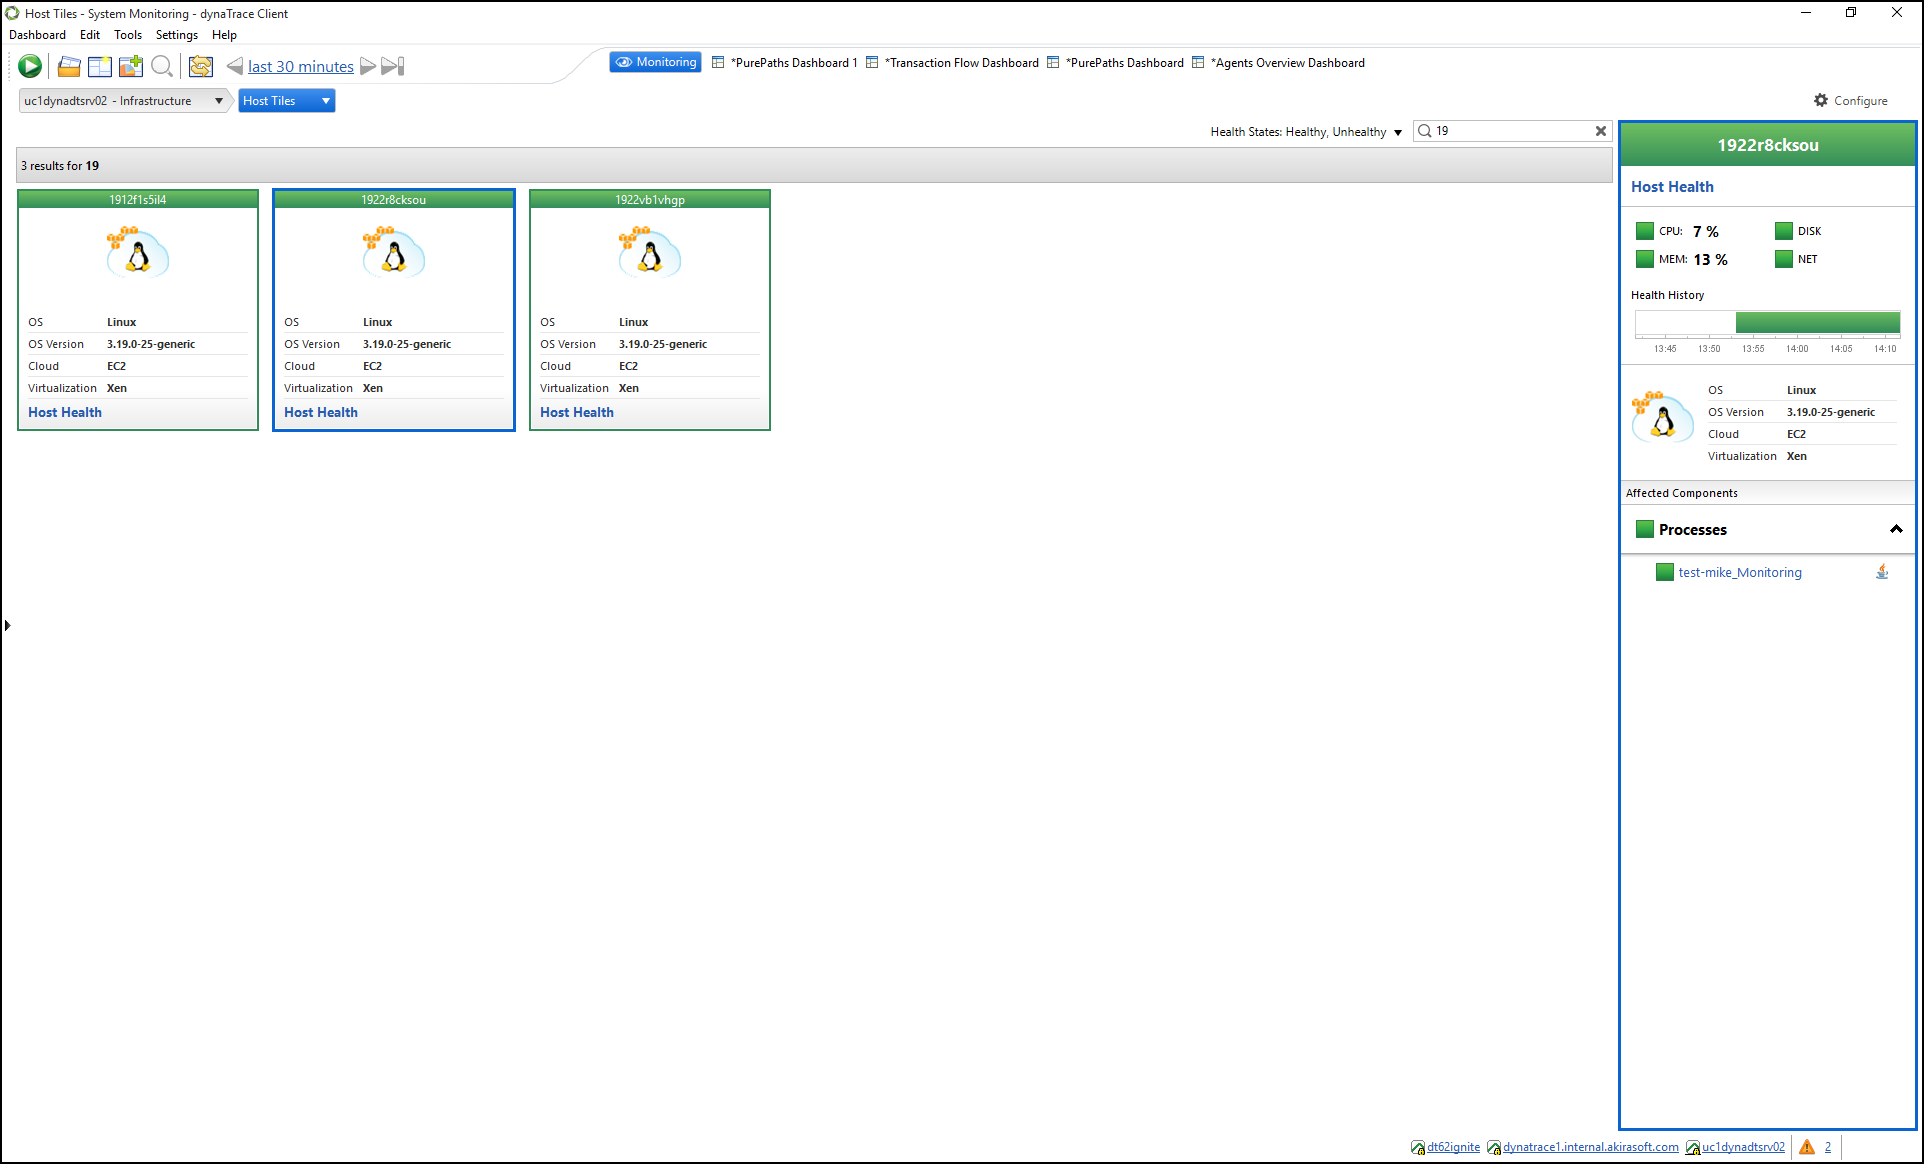Click the green start/play toolbar icon

(x=30, y=66)
